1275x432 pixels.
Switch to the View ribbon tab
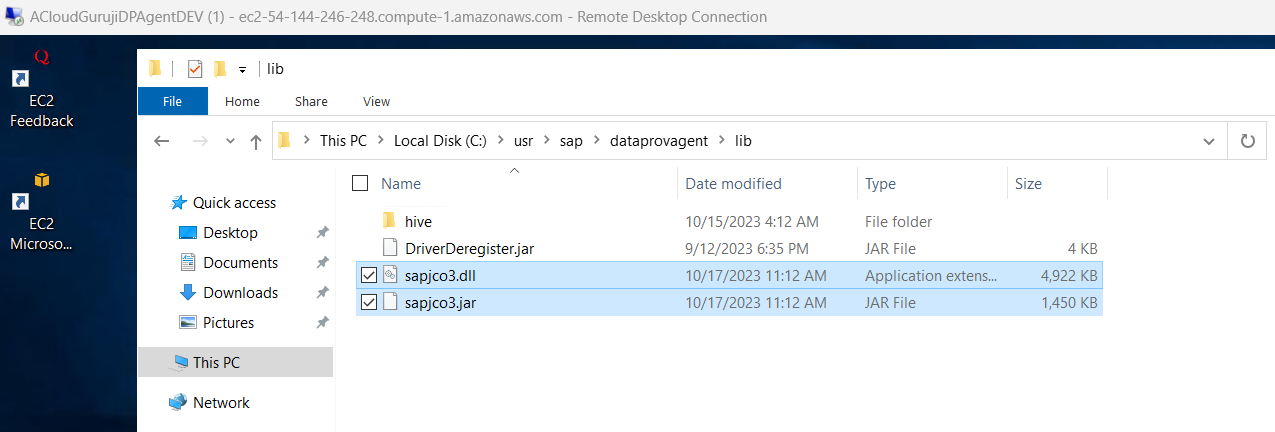click(376, 101)
